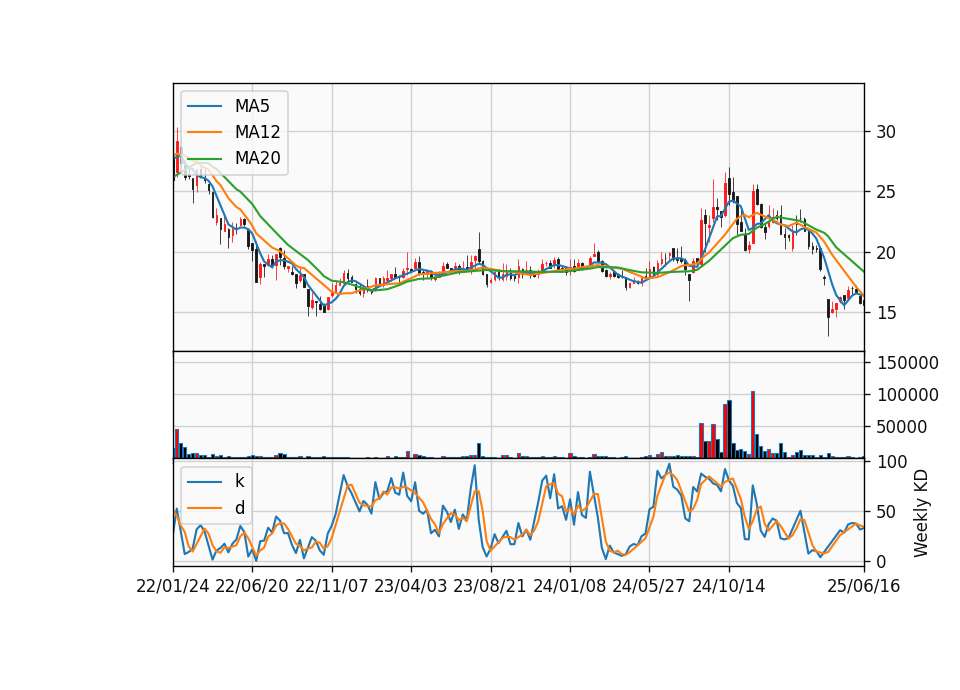The width and height of the screenshot is (960, 690).
Task: Click the MA12 legend label
Action: tap(257, 132)
